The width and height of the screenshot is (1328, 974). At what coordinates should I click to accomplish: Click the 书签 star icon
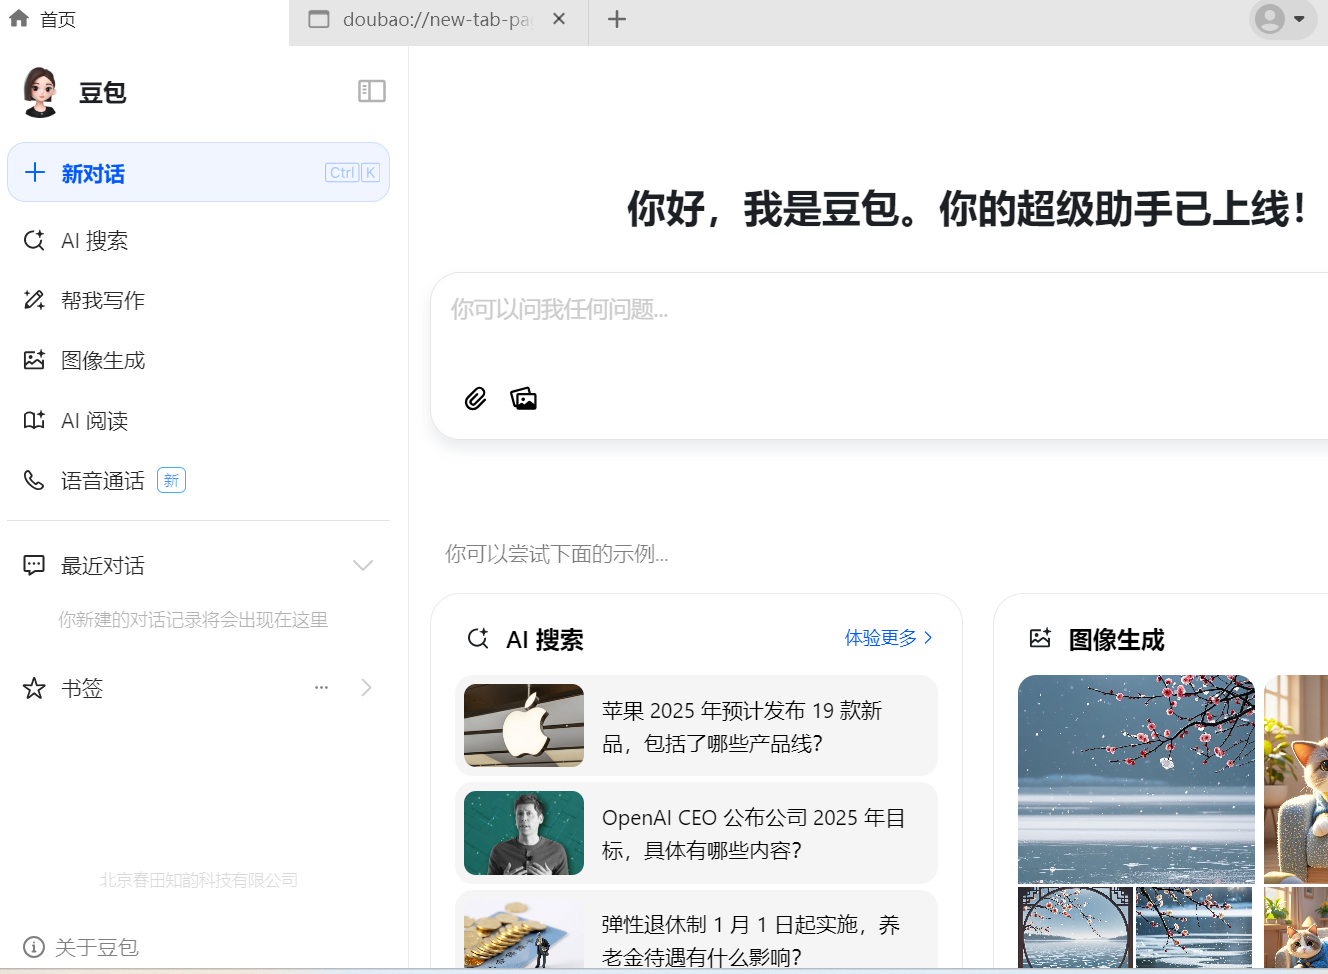click(34, 688)
